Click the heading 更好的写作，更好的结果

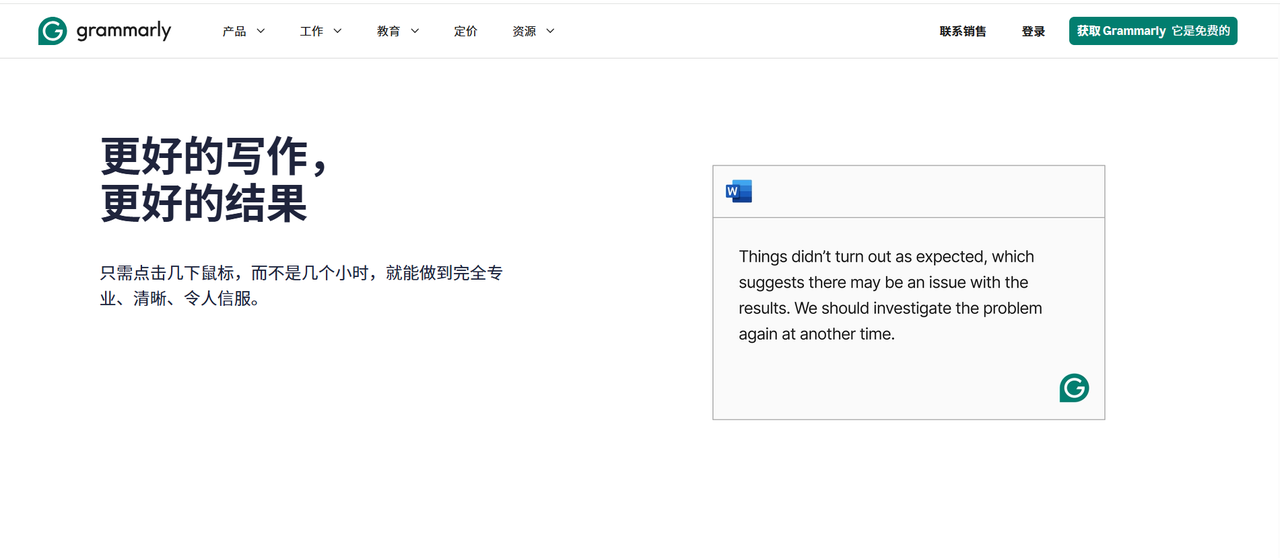tap(215, 180)
